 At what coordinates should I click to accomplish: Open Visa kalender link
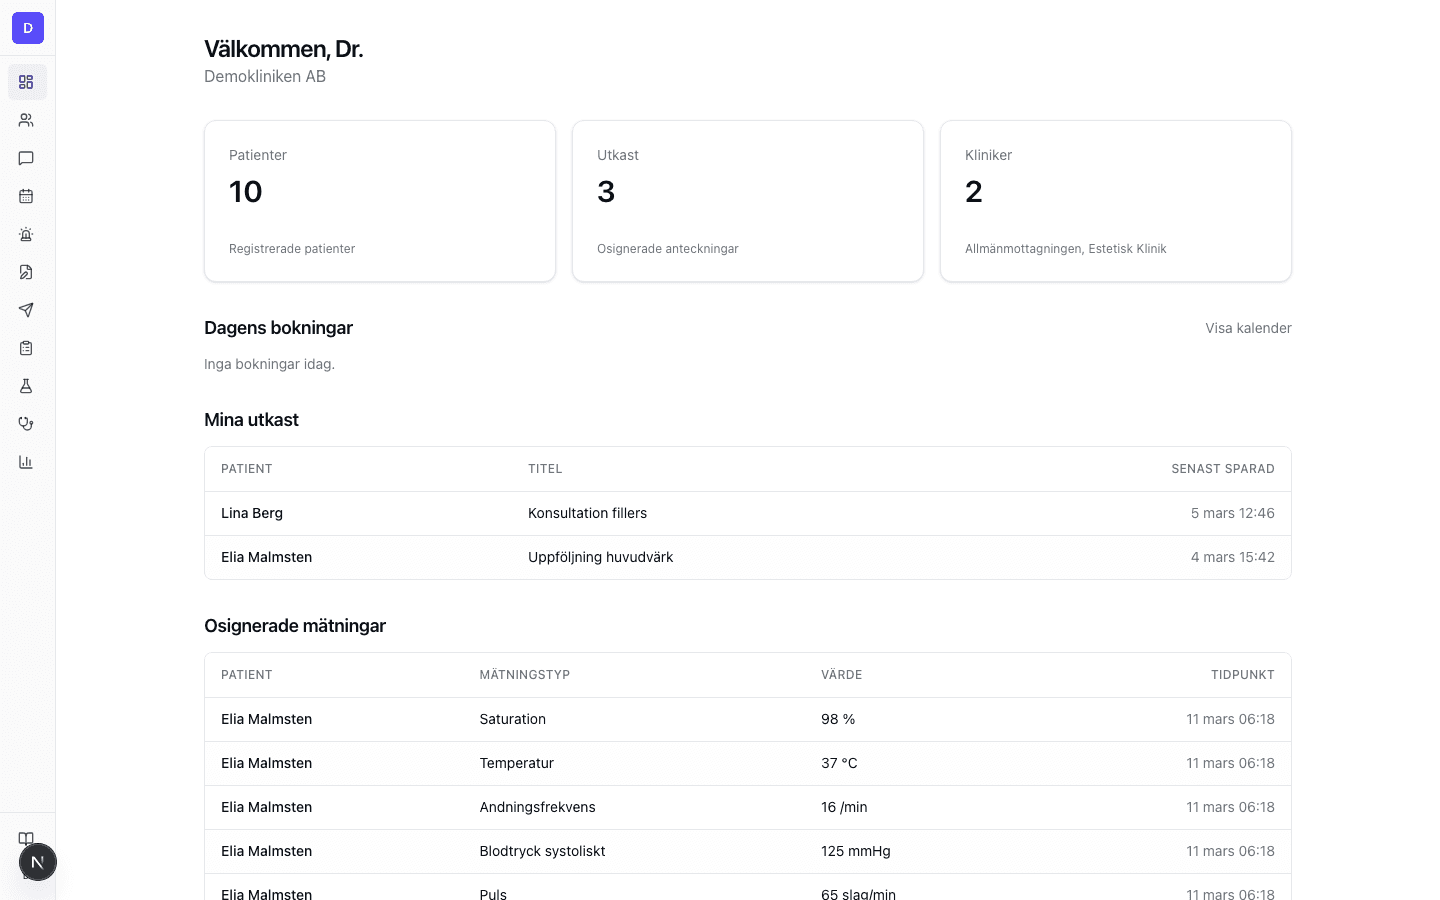pyautogui.click(x=1248, y=328)
